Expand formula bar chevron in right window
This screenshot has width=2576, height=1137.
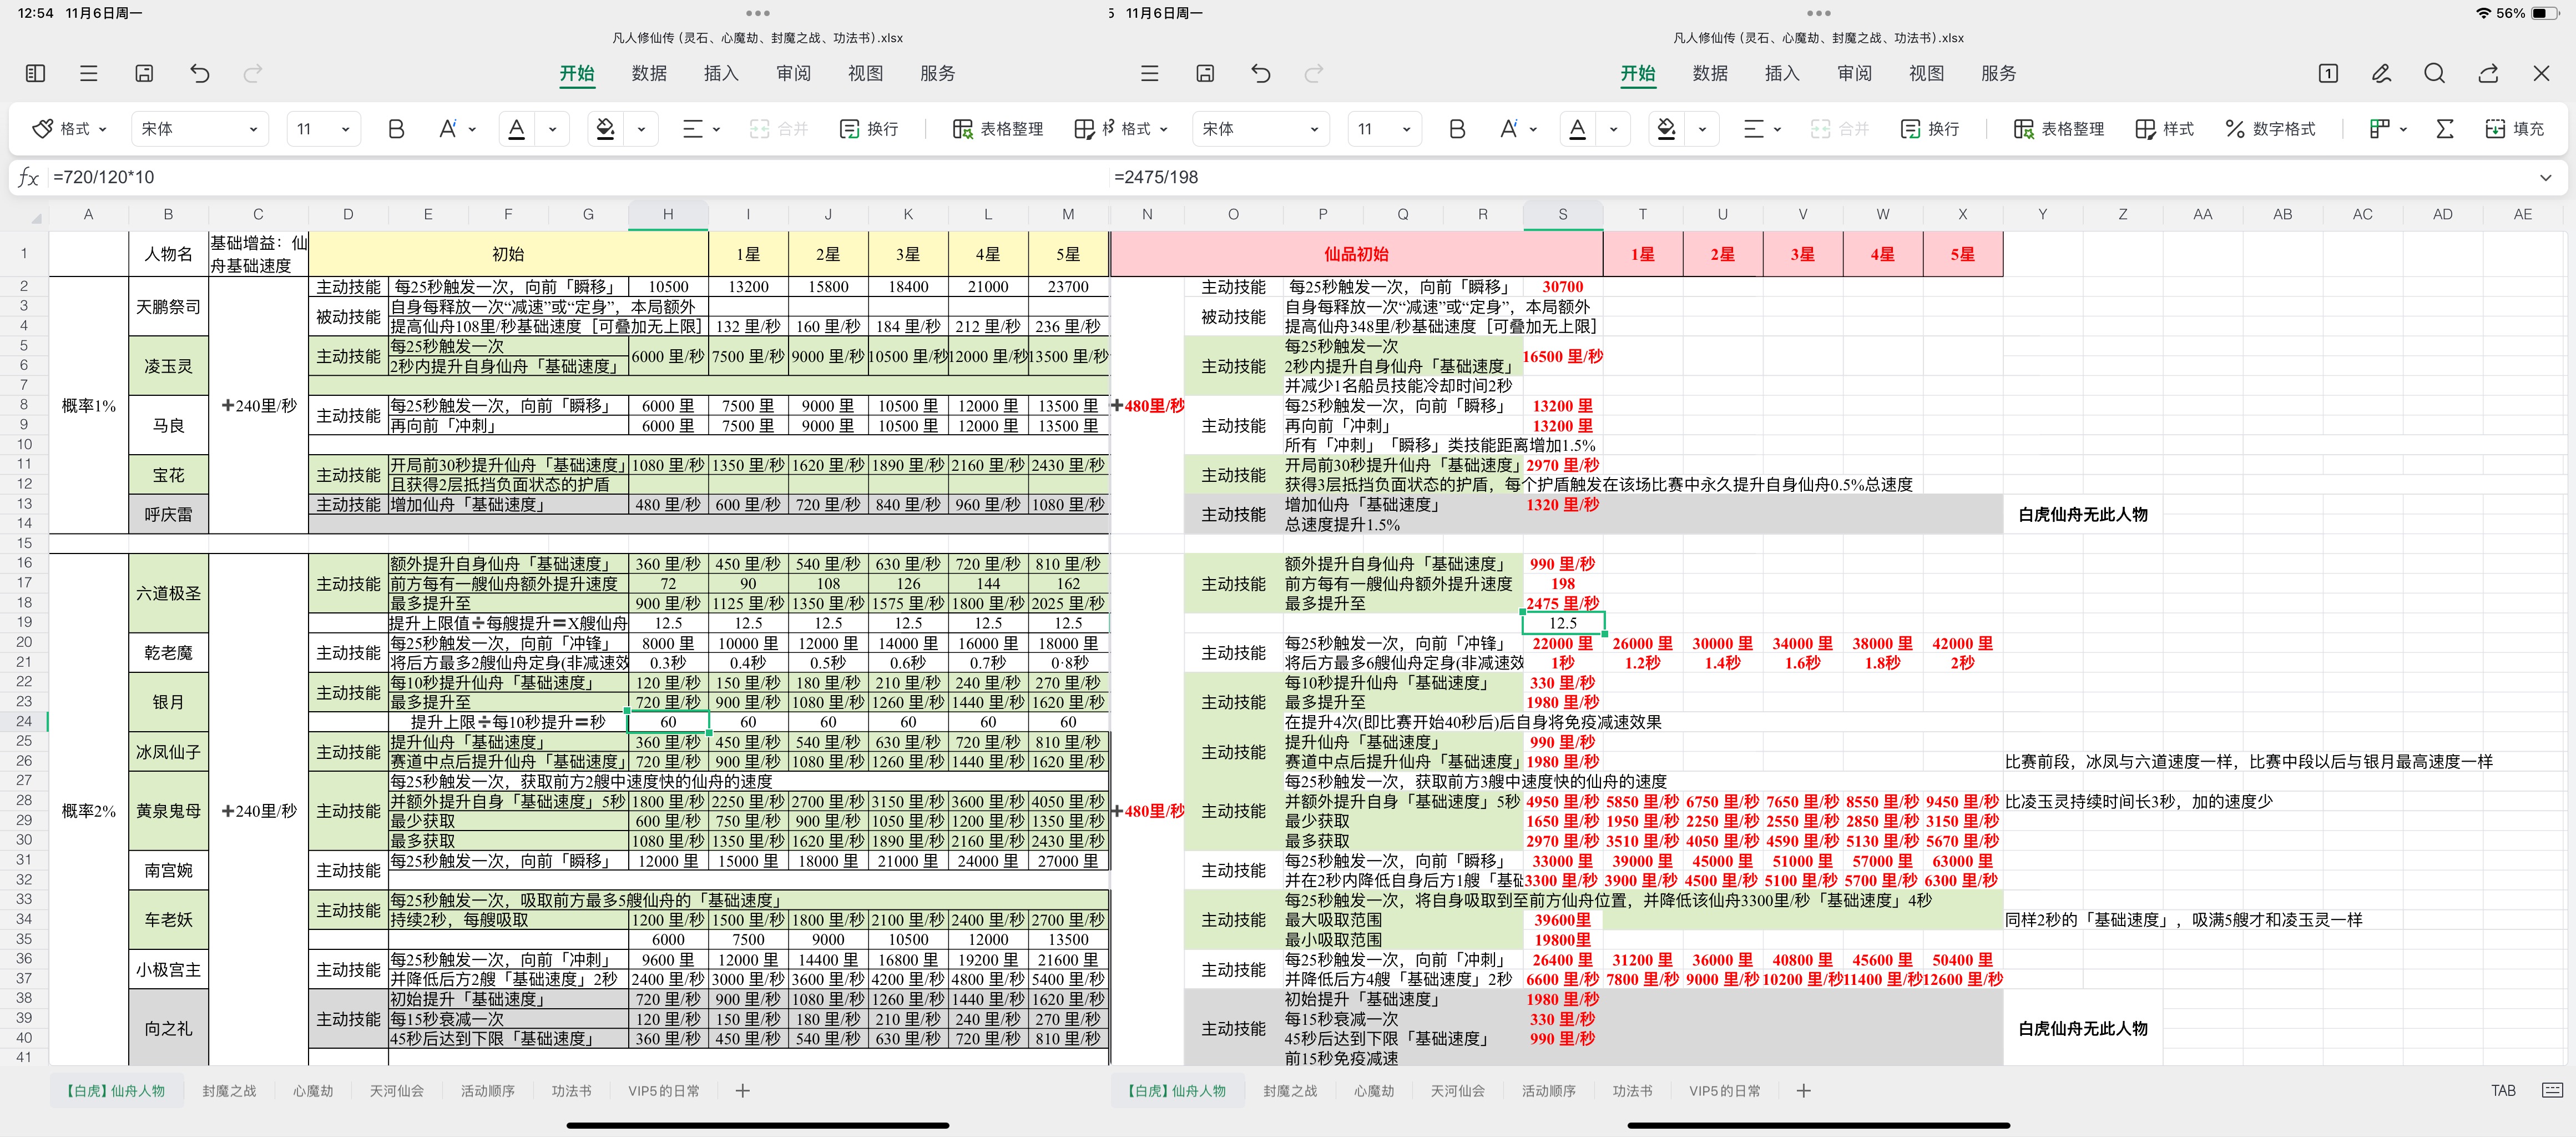pos(2545,177)
